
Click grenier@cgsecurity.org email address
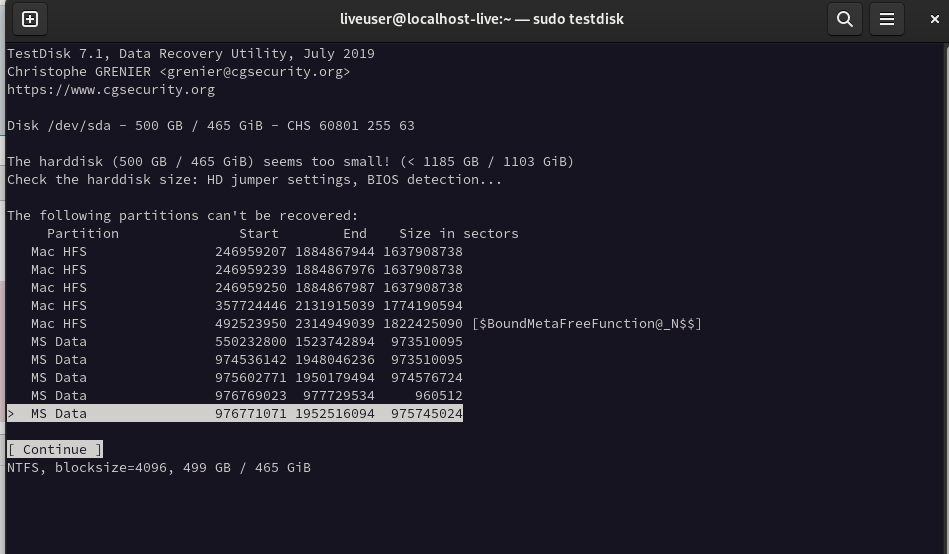click(255, 71)
